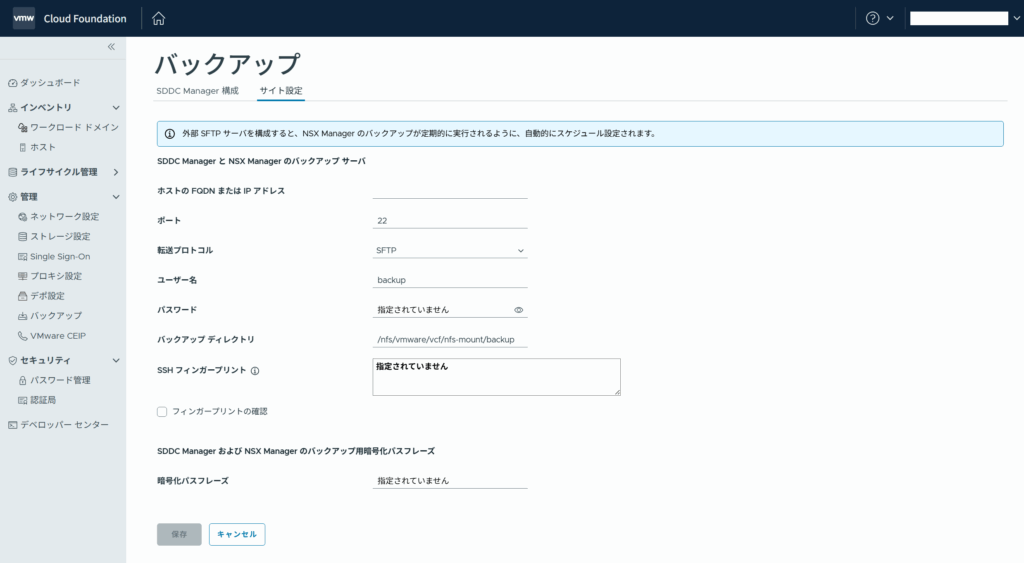Open デベロッパー センター in the sidebar

(64, 425)
